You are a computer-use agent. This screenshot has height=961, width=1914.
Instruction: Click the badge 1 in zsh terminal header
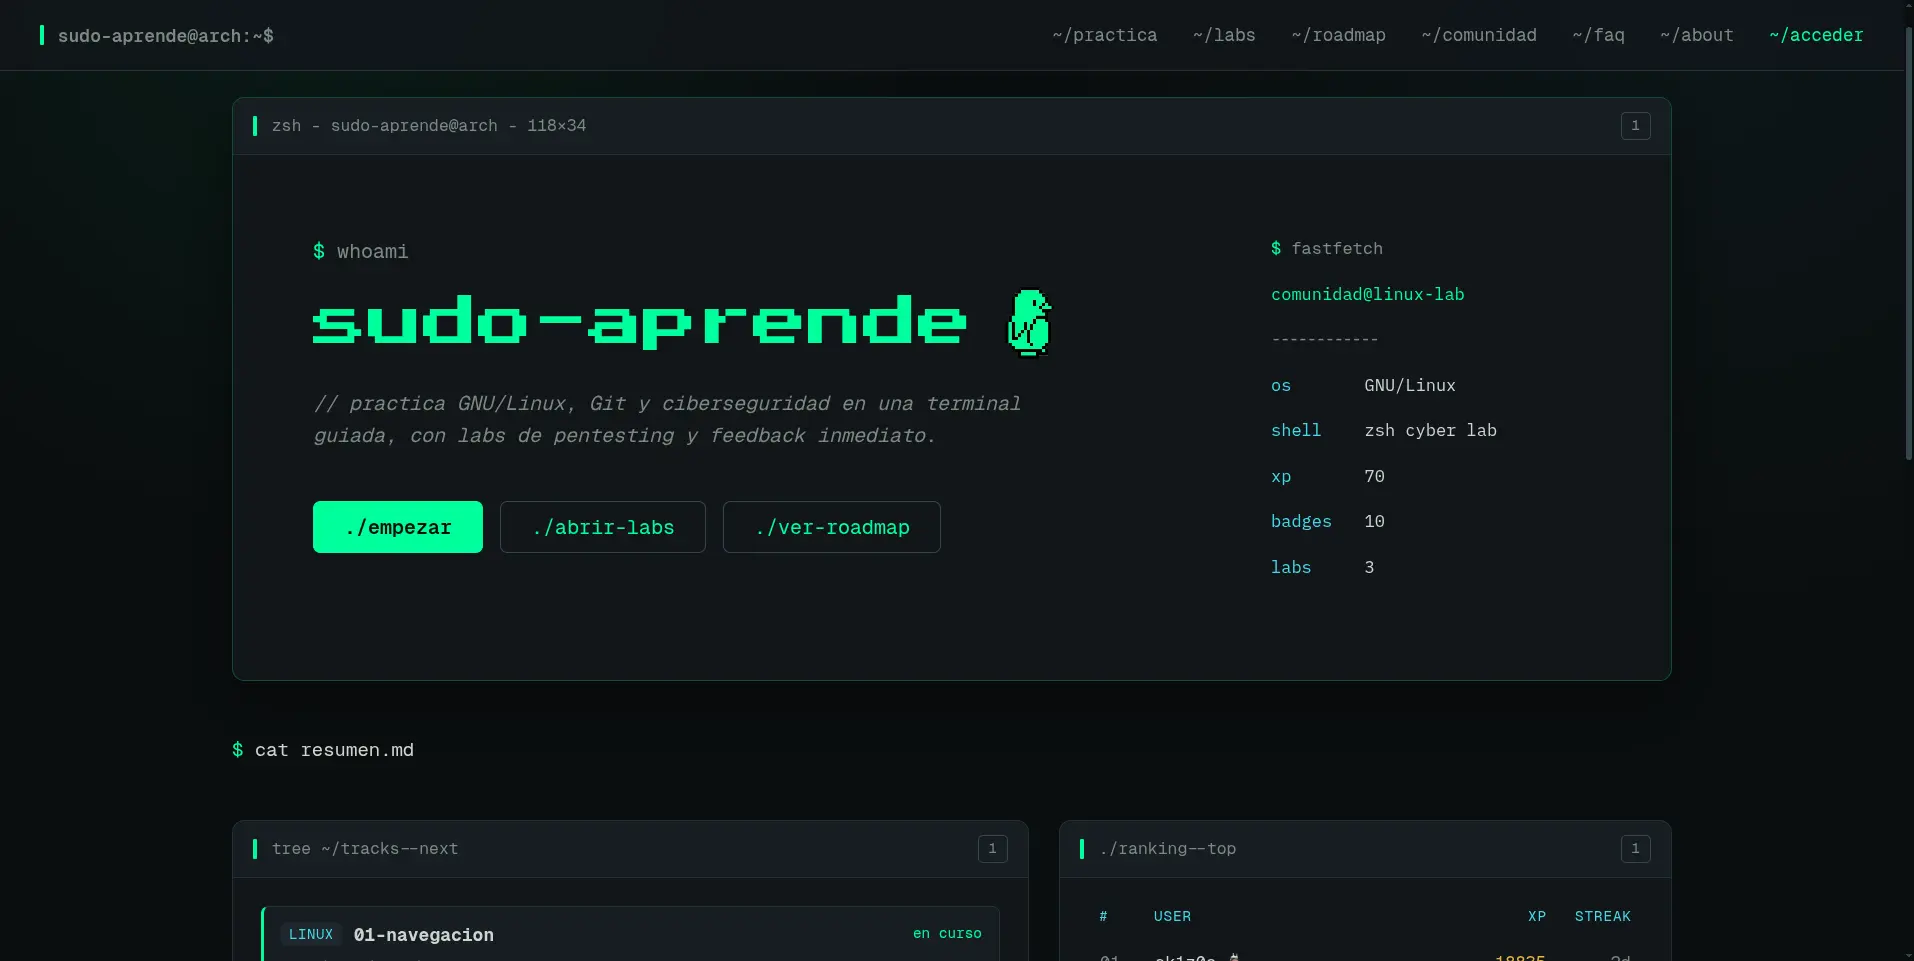point(1636,126)
